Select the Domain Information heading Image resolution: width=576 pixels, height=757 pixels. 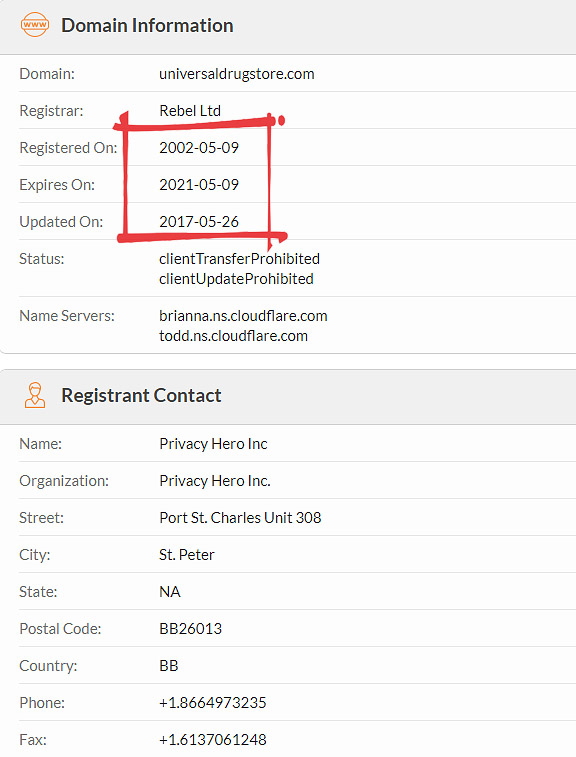click(147, 26)
